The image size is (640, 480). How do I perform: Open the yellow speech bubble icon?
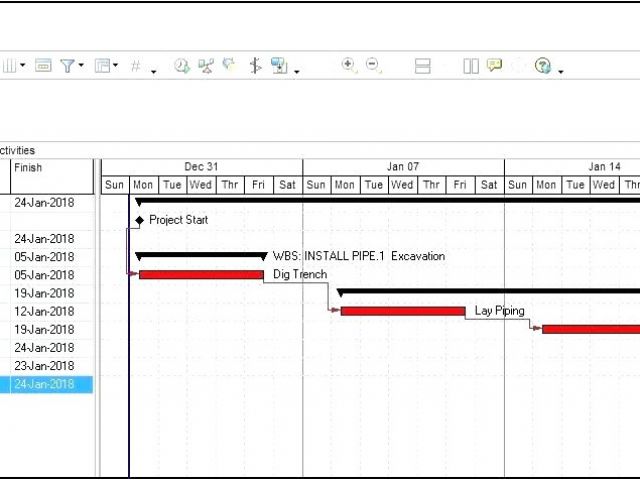[x=494, y=66]
